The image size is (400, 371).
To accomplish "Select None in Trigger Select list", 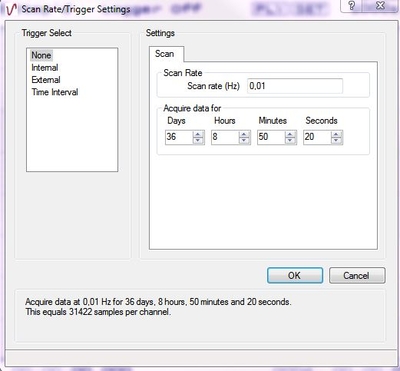I will pos(41,55).
